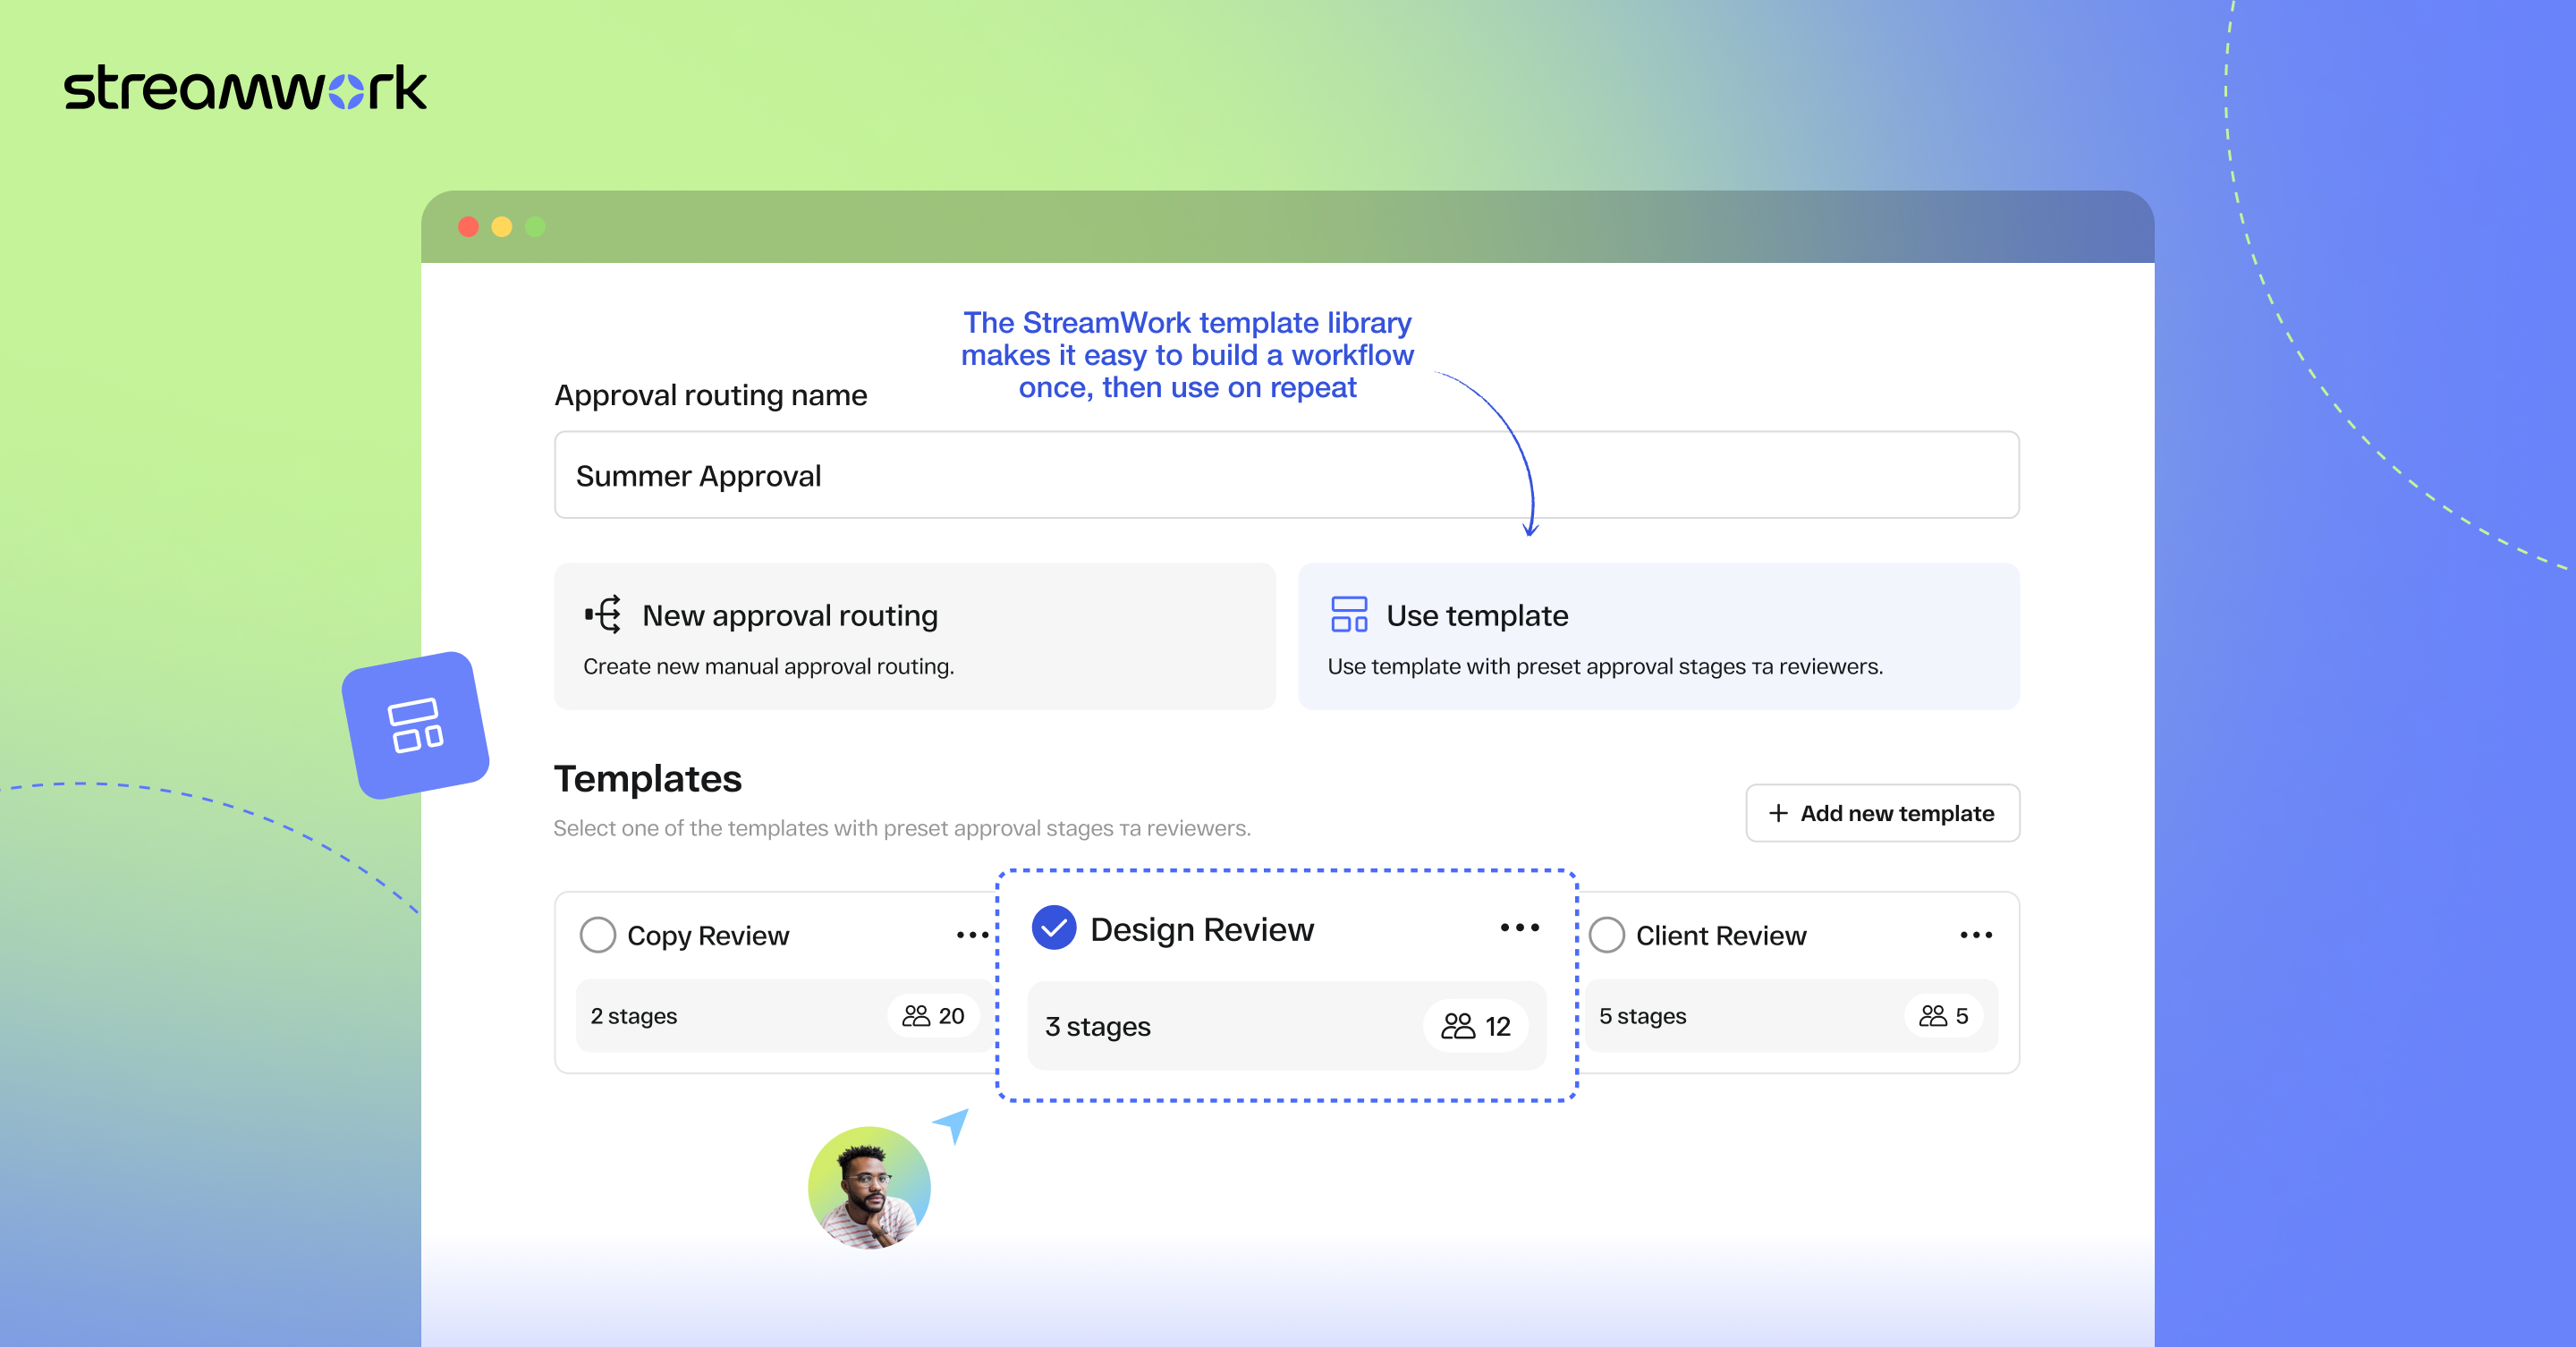
Task: Select the Copy Review radio button
Action: coord(598,935)
